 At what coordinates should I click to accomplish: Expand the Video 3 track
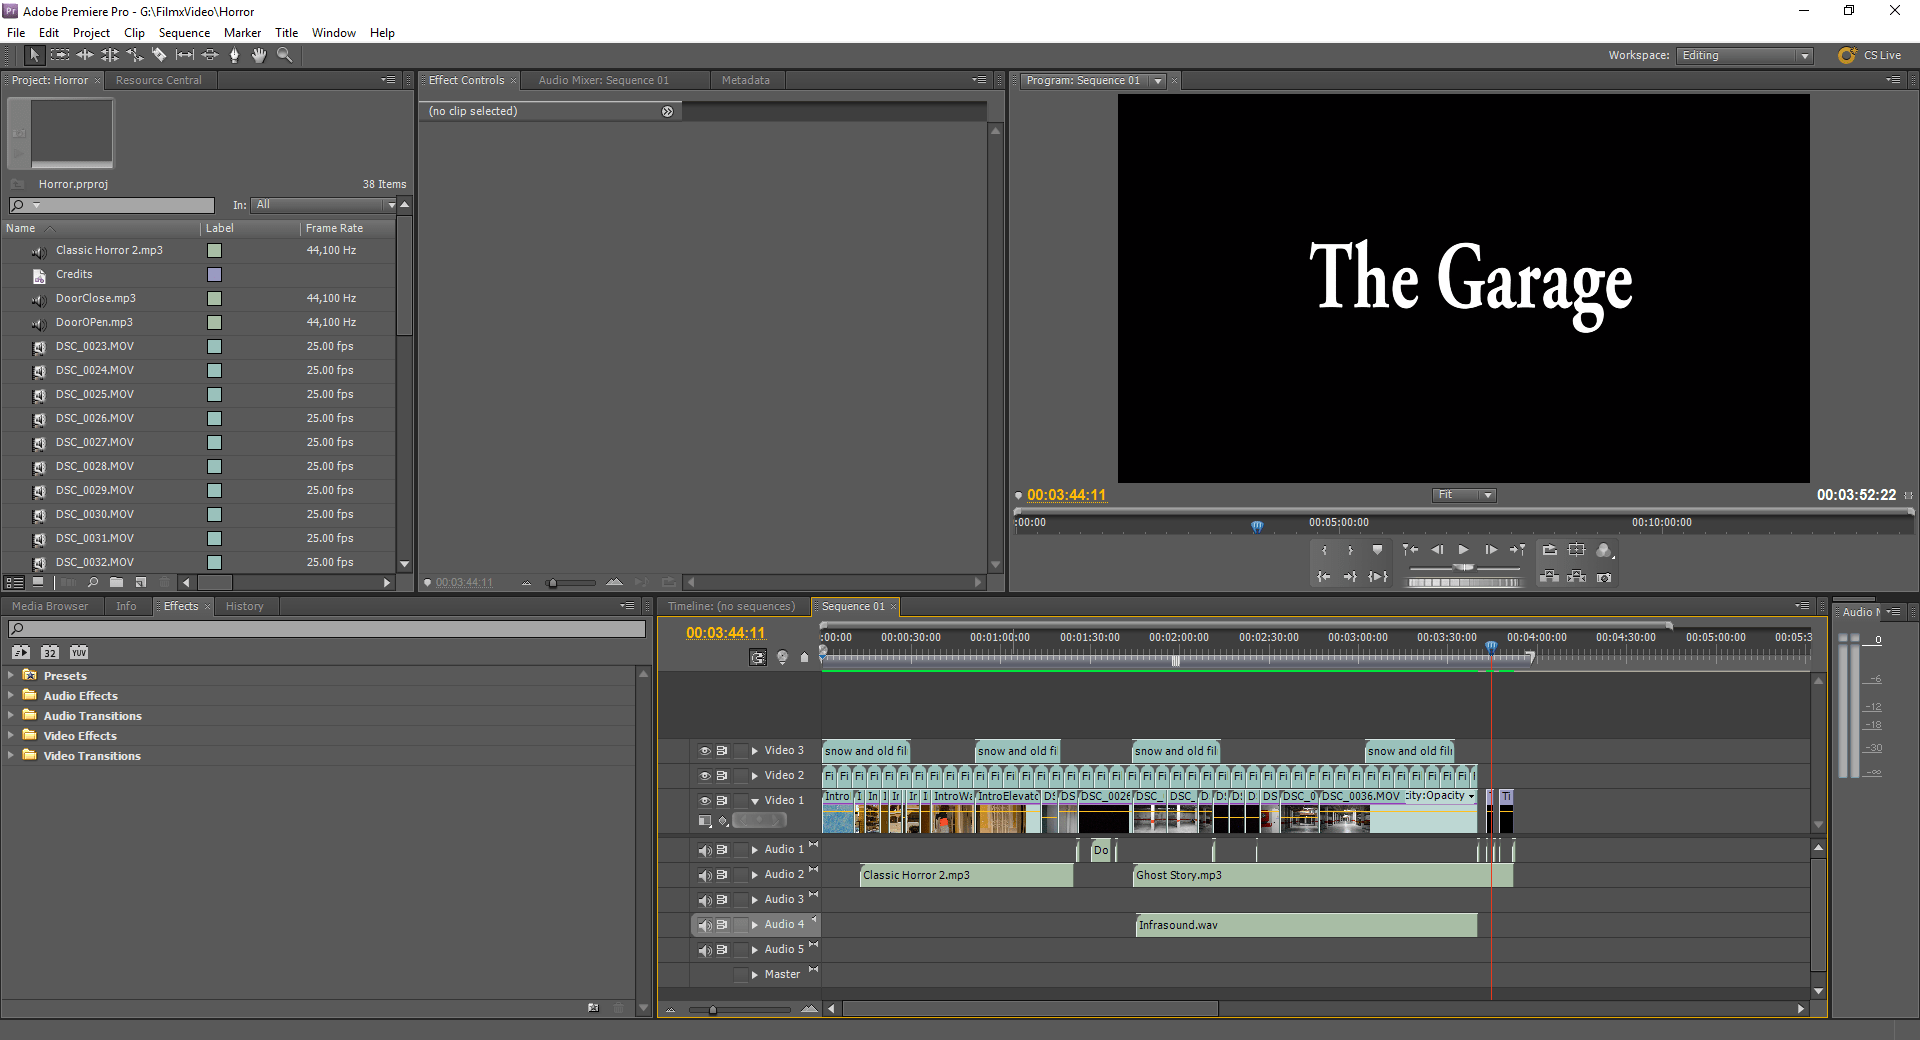(x=755, y=751)
